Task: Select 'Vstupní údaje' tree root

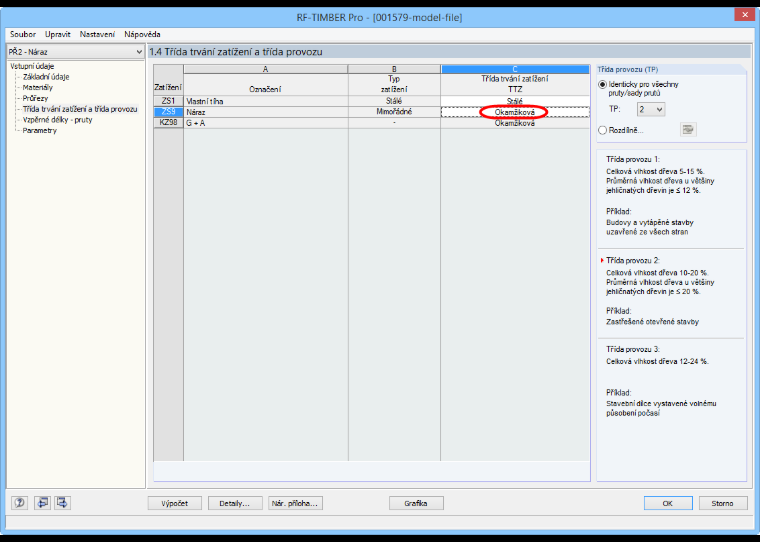Action: 32,66
